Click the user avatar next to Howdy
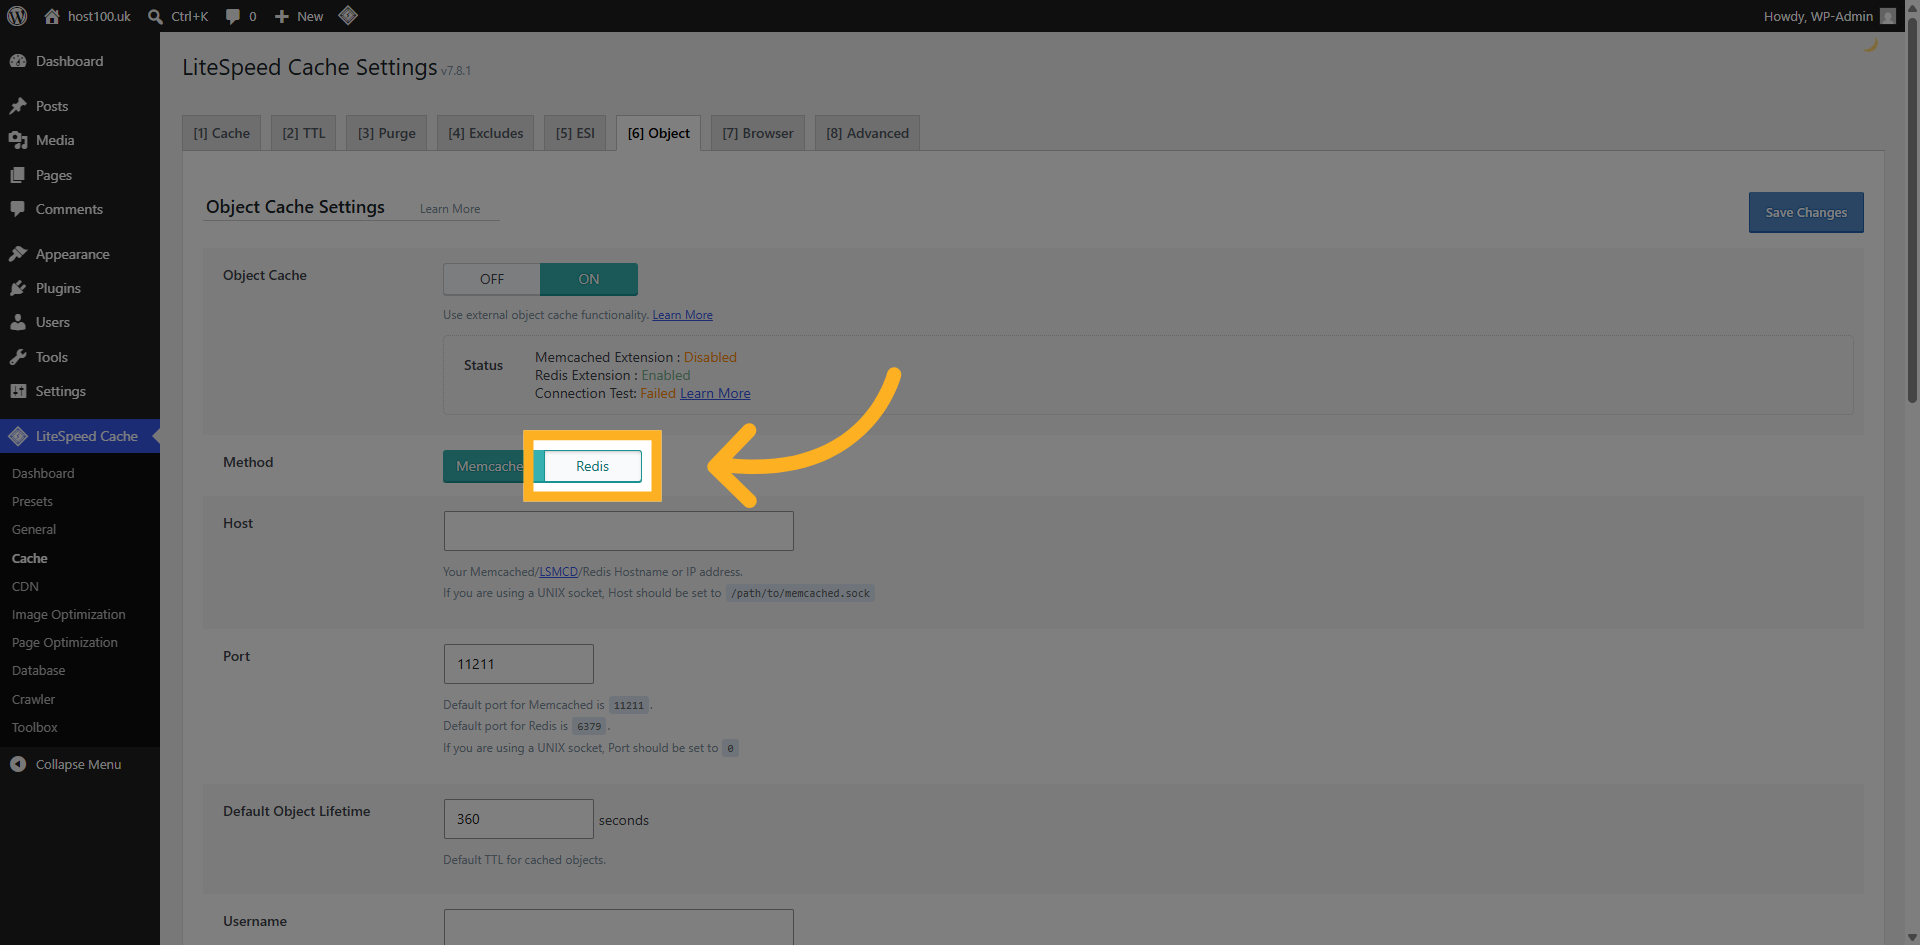Viewport: 1920px width, 945px height. pos(1888,16)
